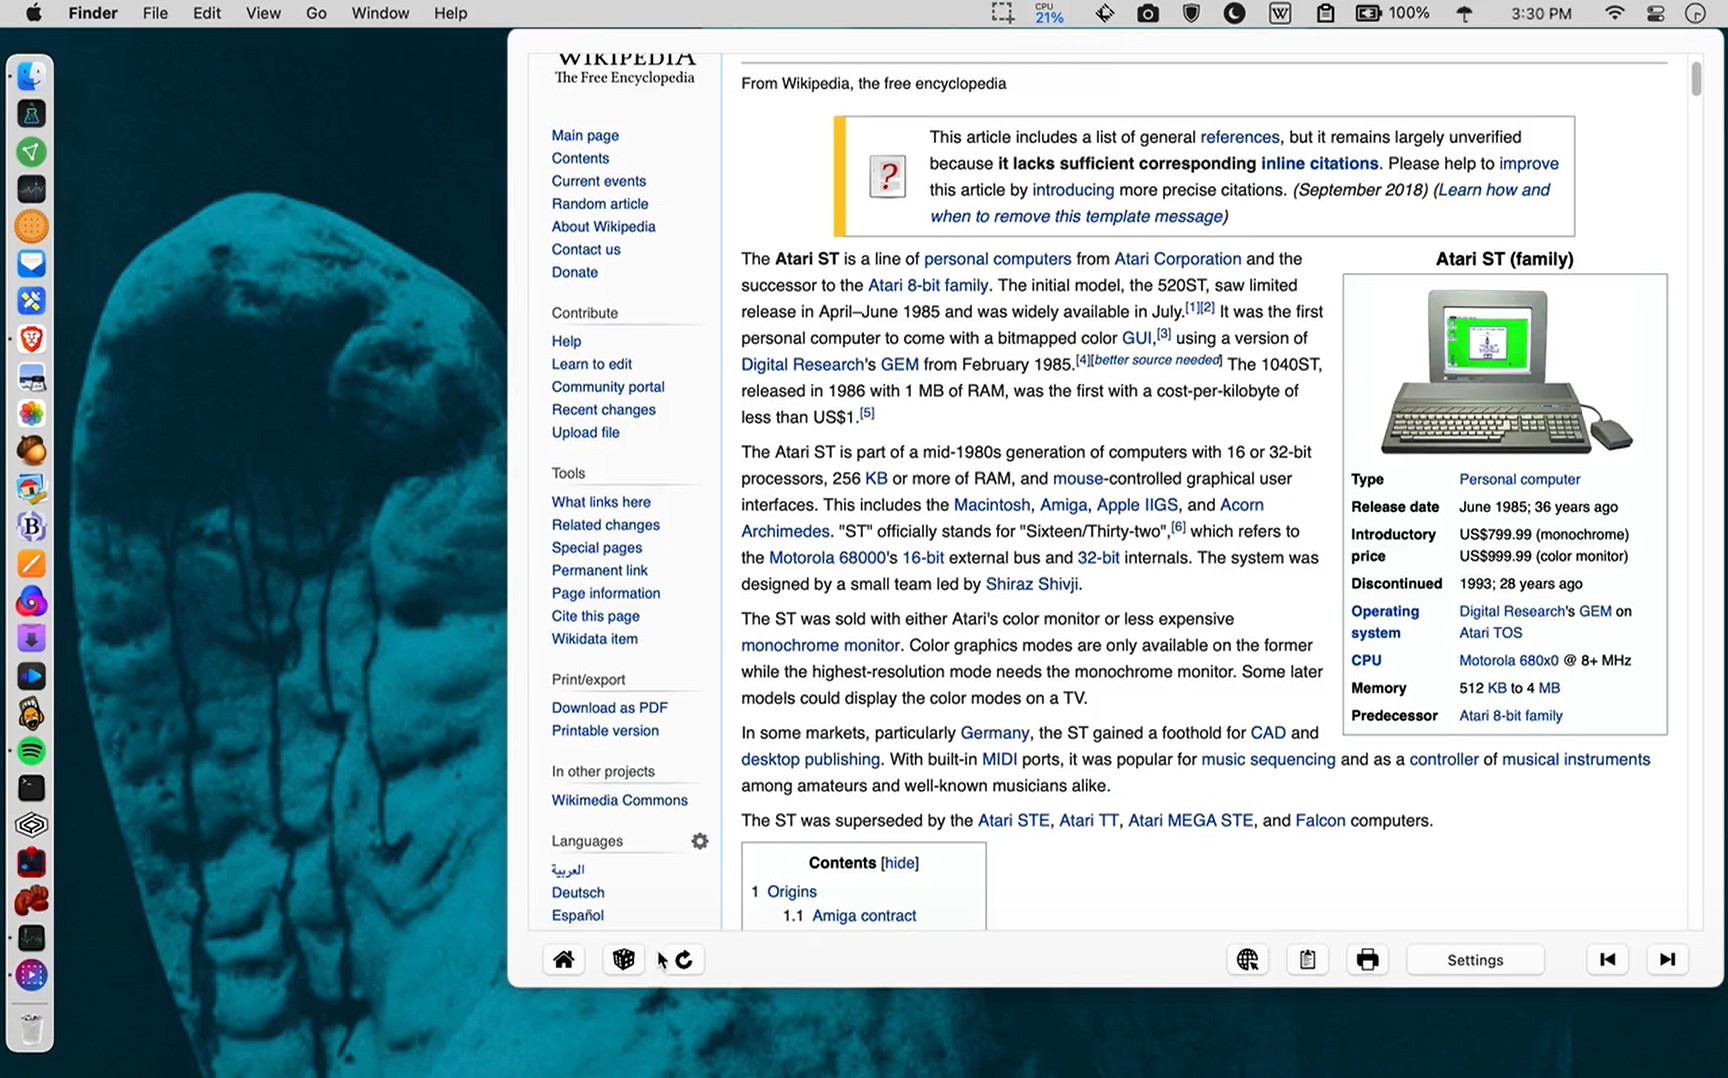Open the Brave browser in the dock
This screenshot has height=1078, width=1728.
[31, 339]
